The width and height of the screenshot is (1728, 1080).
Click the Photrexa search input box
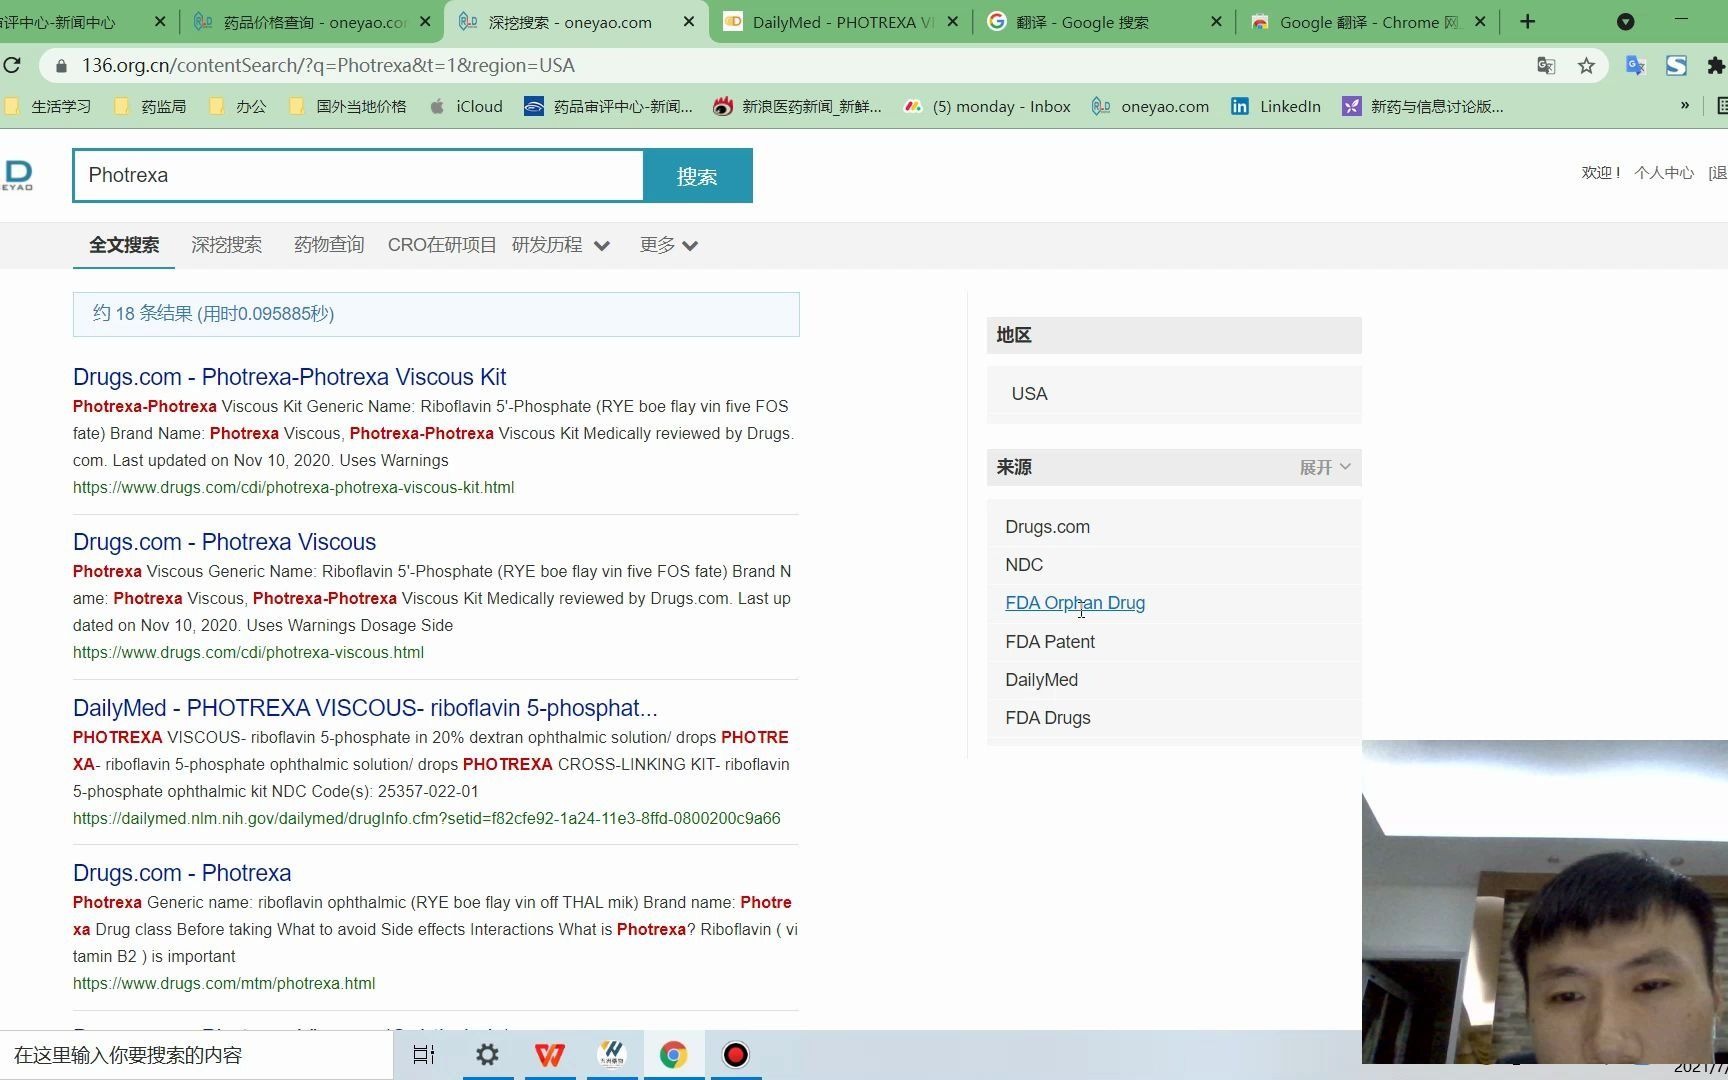(x=358, y=176)
